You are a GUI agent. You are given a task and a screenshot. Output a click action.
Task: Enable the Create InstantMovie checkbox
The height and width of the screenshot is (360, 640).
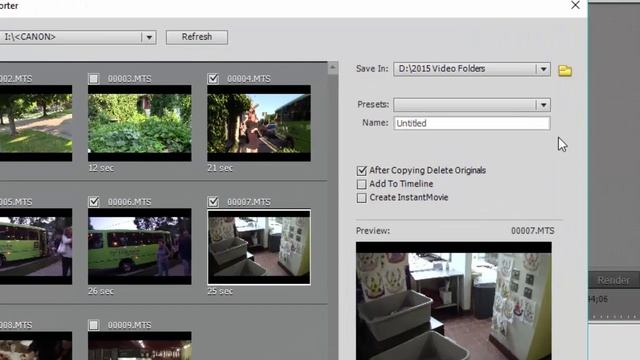point(362,198)
